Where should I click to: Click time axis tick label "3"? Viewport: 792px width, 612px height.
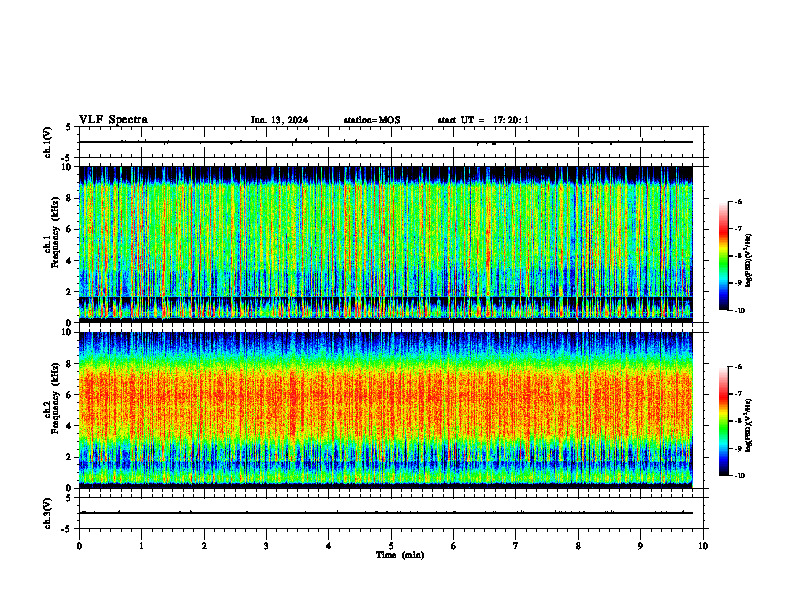266,546
